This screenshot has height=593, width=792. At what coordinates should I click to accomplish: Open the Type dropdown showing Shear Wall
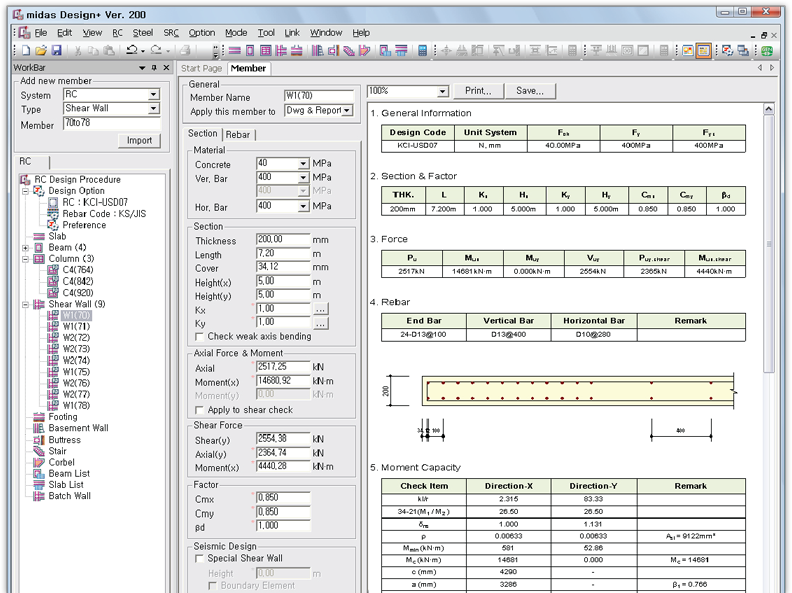point(154,109)
